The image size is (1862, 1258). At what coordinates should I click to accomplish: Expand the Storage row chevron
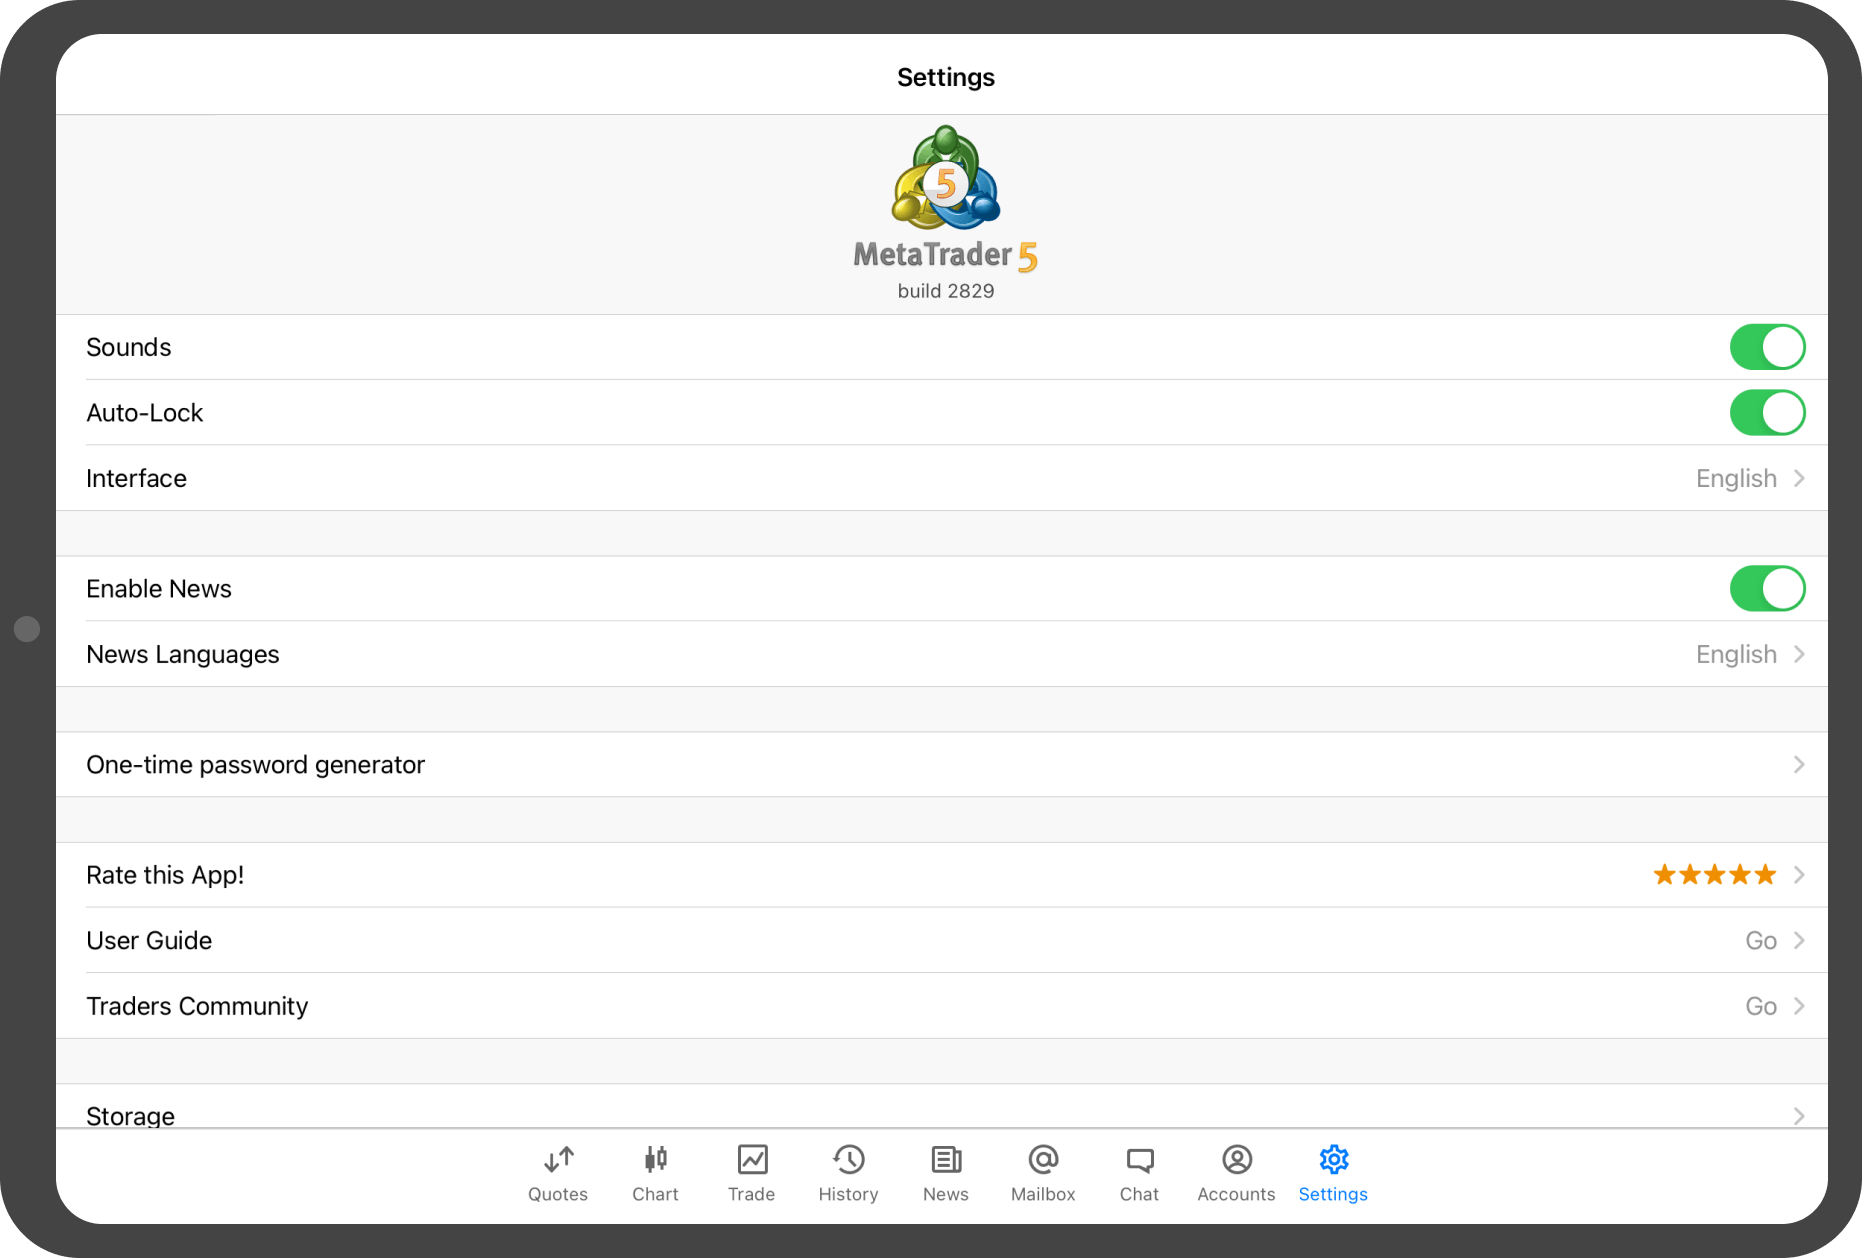[1798, 1115]
